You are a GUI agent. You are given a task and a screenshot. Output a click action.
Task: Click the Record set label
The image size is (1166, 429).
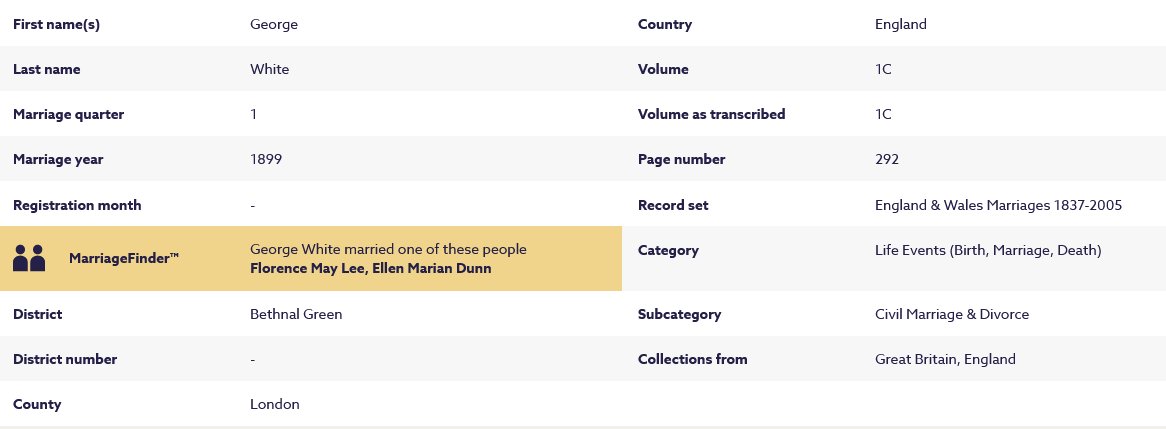coord(673,205)
